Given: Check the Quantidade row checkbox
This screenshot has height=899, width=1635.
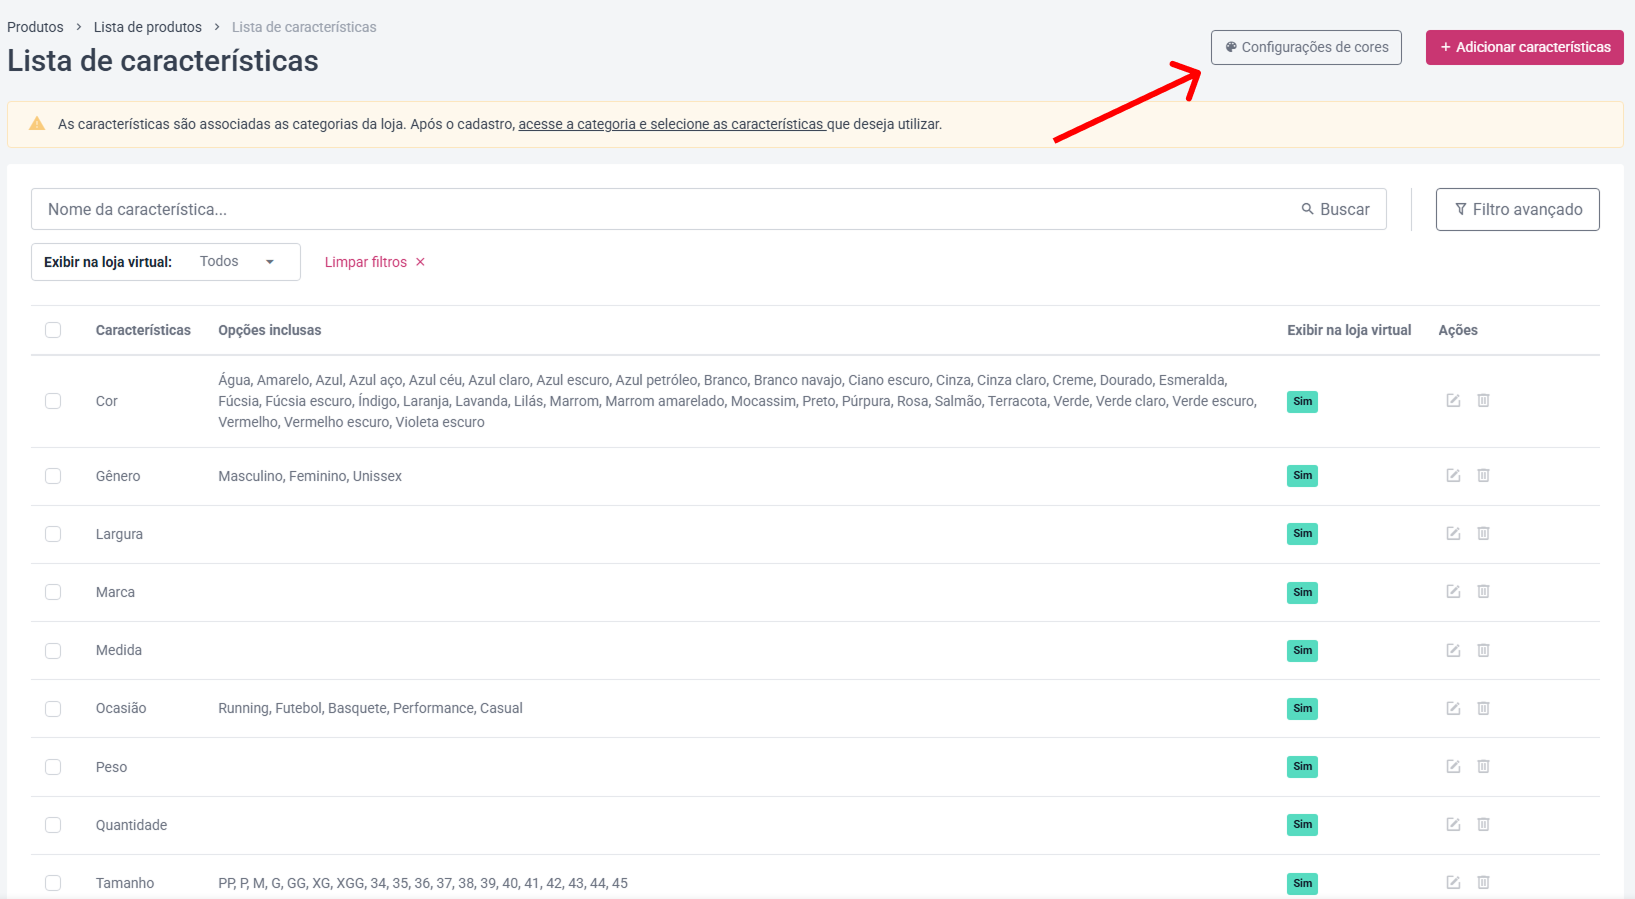Looking at the screenshot, I should click(x=53, y=825).
